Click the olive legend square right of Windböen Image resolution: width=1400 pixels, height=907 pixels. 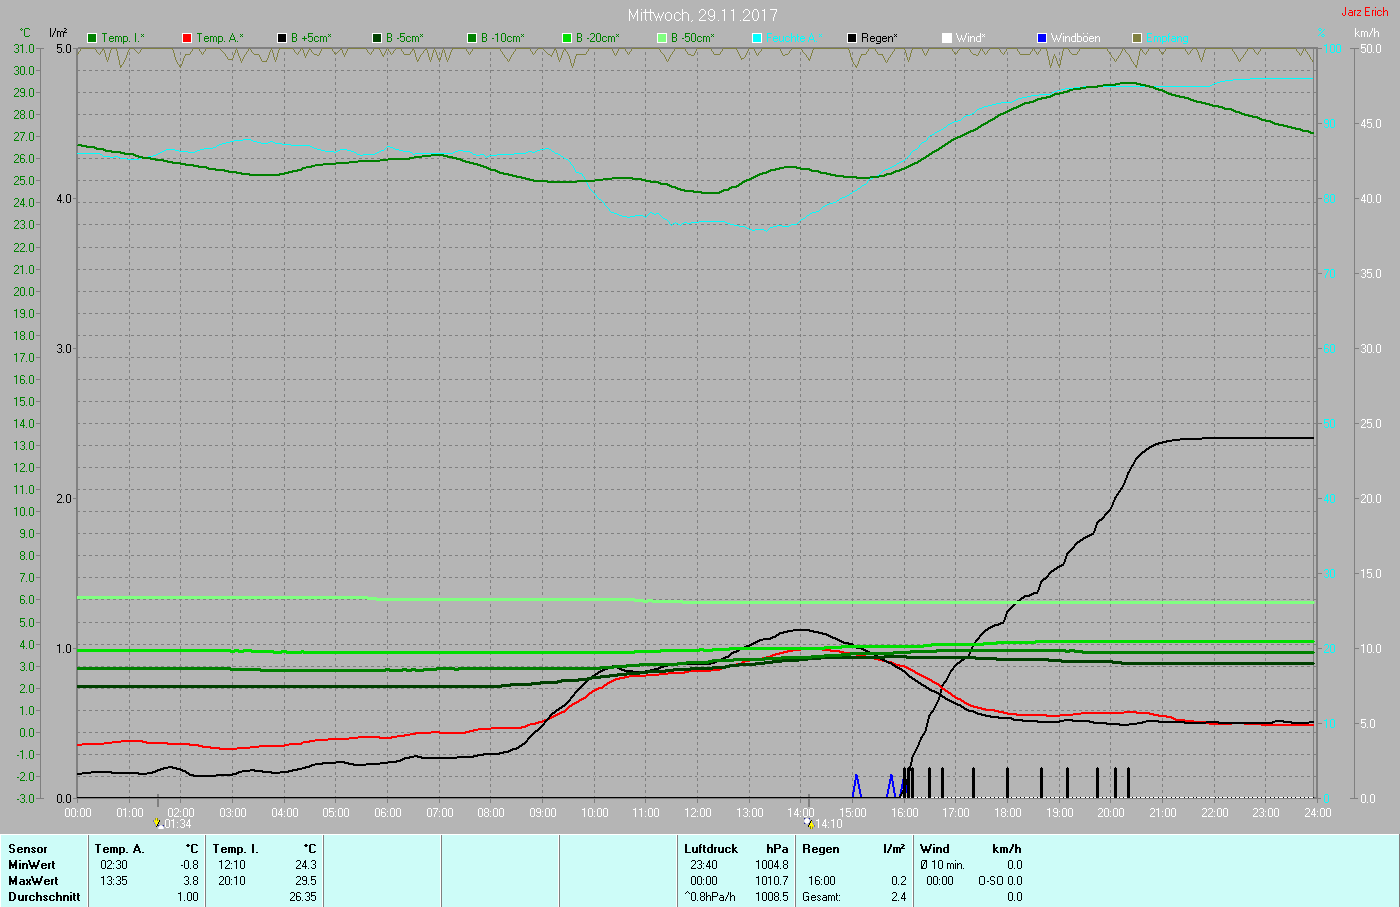1137,38
